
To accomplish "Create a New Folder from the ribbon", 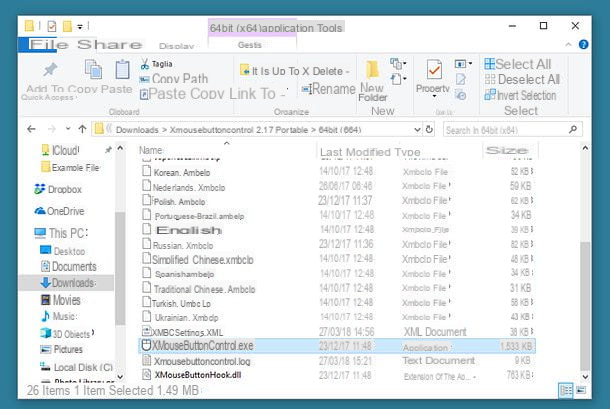I will tap(372, 81).
